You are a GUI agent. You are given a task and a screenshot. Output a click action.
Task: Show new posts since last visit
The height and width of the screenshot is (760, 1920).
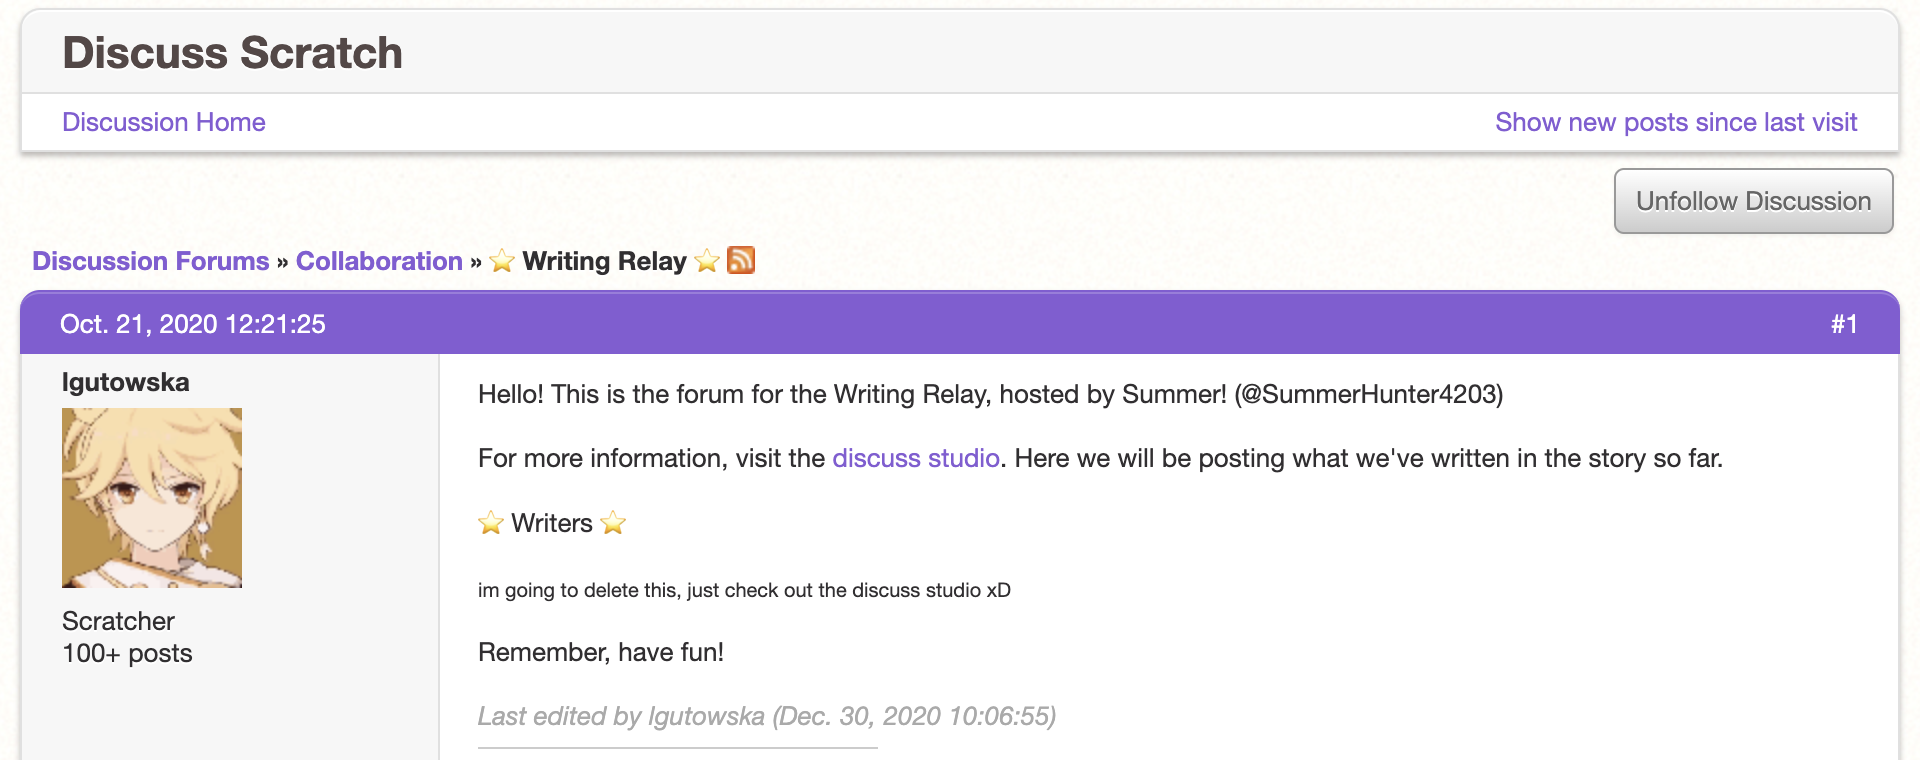[1675, 122]
